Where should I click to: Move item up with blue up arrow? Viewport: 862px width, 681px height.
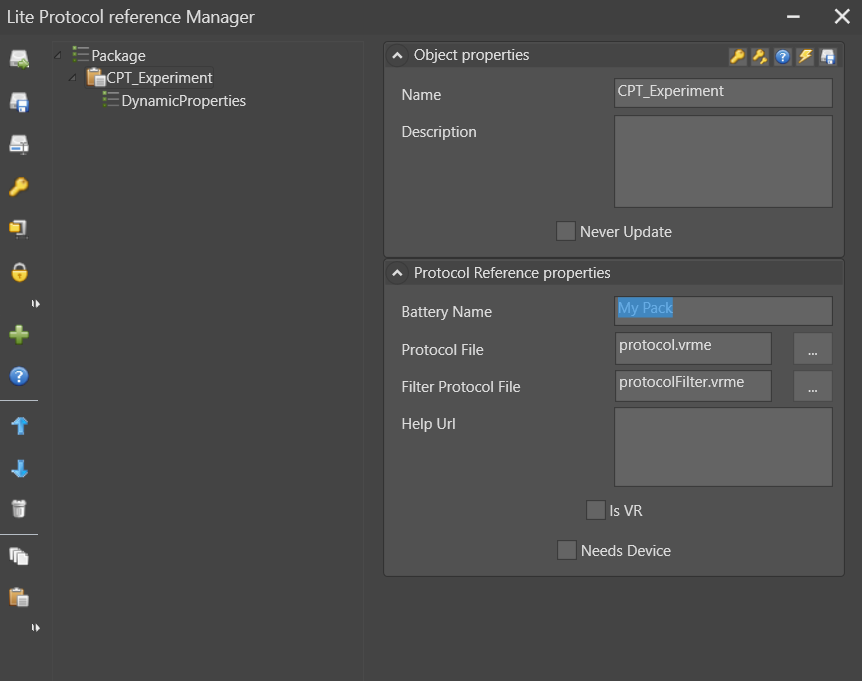(18, 426)
